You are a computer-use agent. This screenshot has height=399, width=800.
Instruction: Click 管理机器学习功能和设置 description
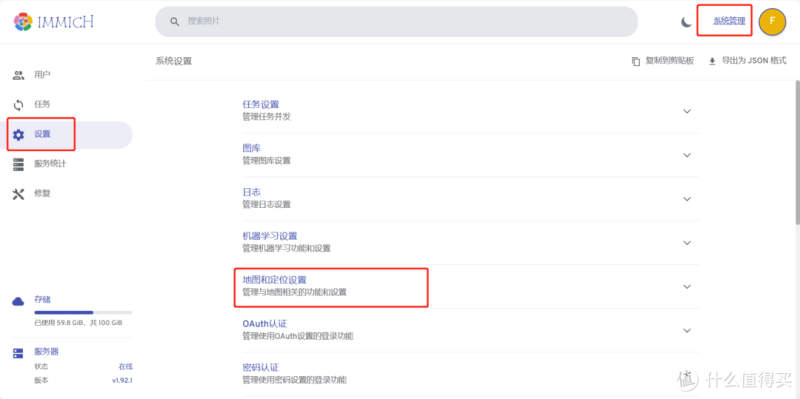[286, 248]
